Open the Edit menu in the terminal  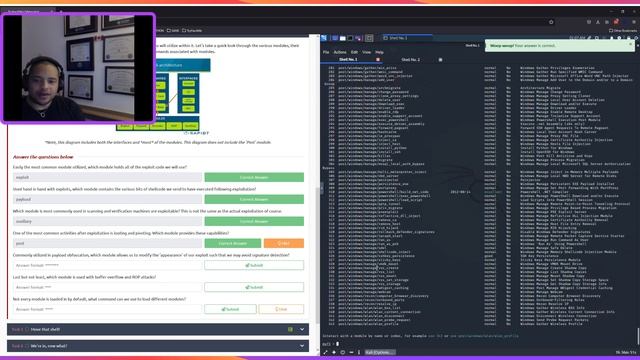pyautogui.click(x=354, y=52)
